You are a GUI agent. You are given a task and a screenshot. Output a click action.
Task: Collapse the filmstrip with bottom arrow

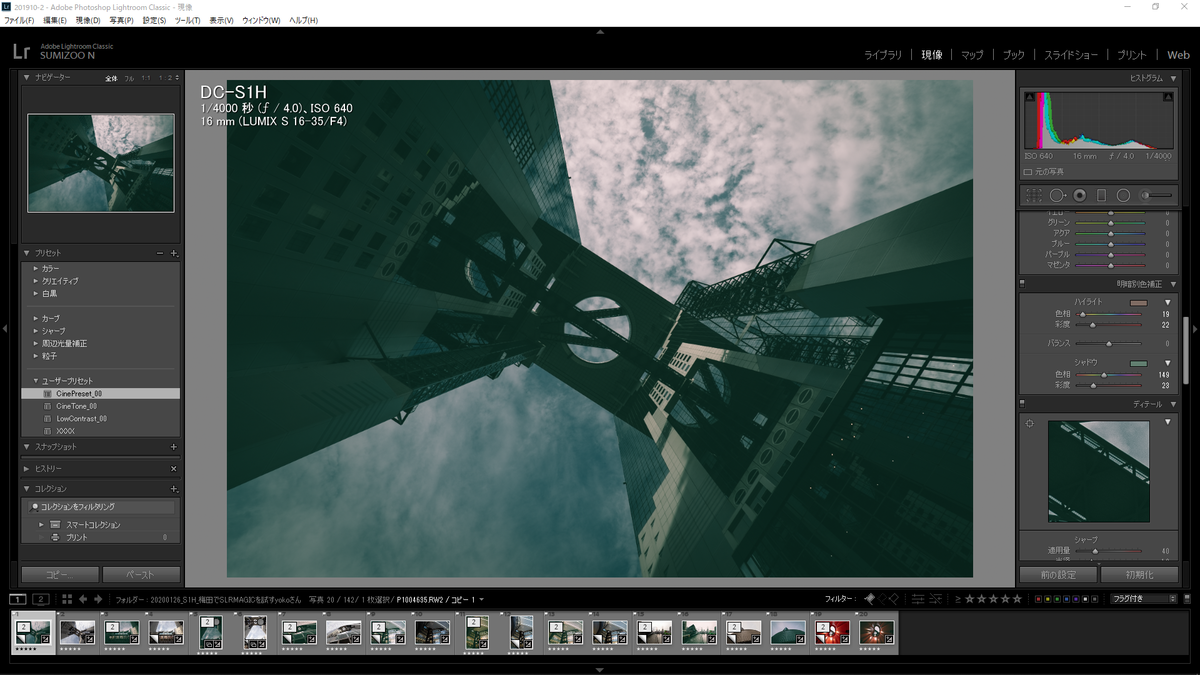[600, 669]
